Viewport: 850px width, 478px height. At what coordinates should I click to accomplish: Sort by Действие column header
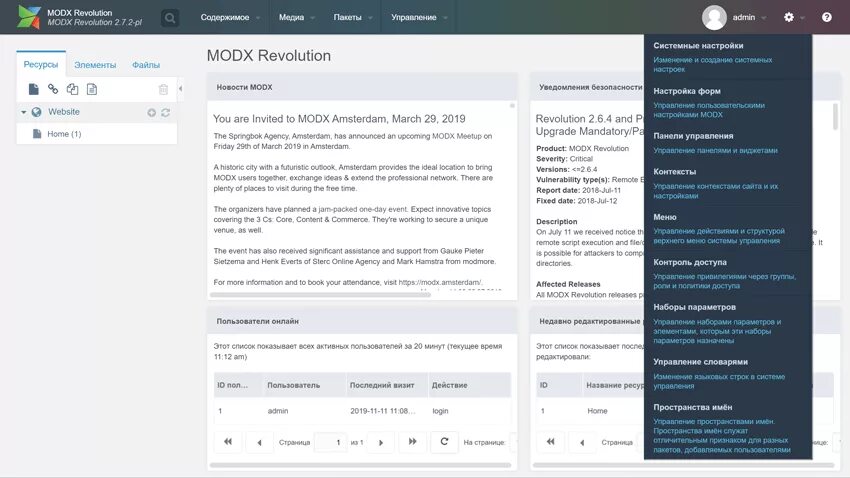[469, 385]
